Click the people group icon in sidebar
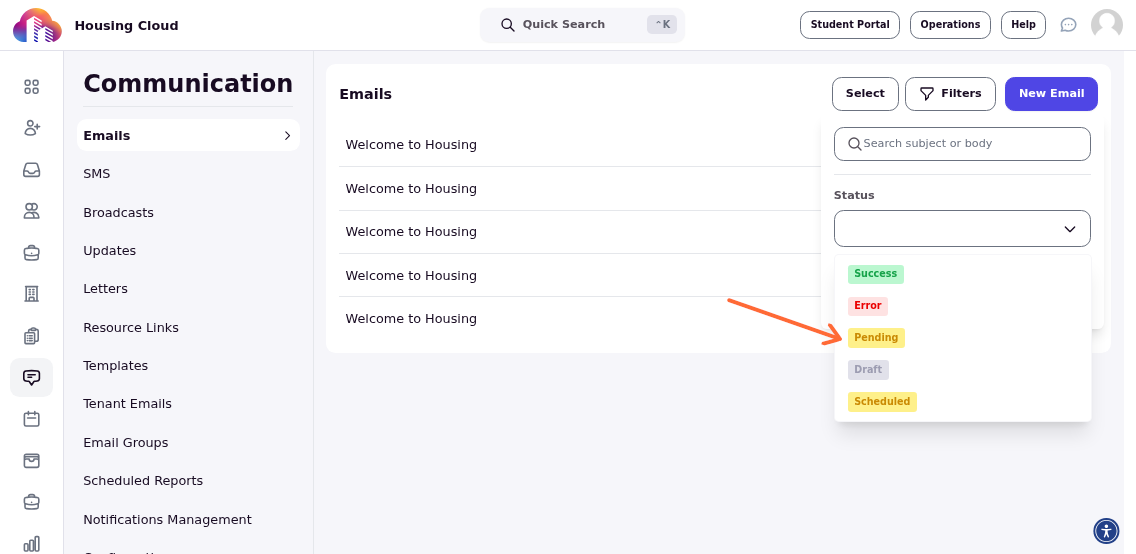Screen dimensions: 1136x554 tap(31, 211)
